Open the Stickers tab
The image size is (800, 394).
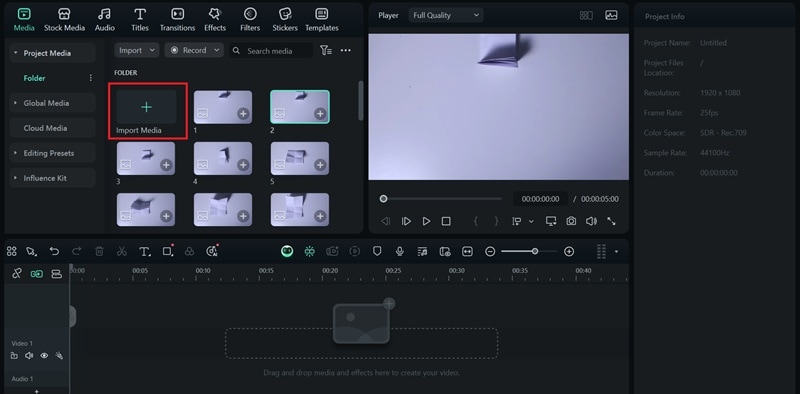coord(285,20)
